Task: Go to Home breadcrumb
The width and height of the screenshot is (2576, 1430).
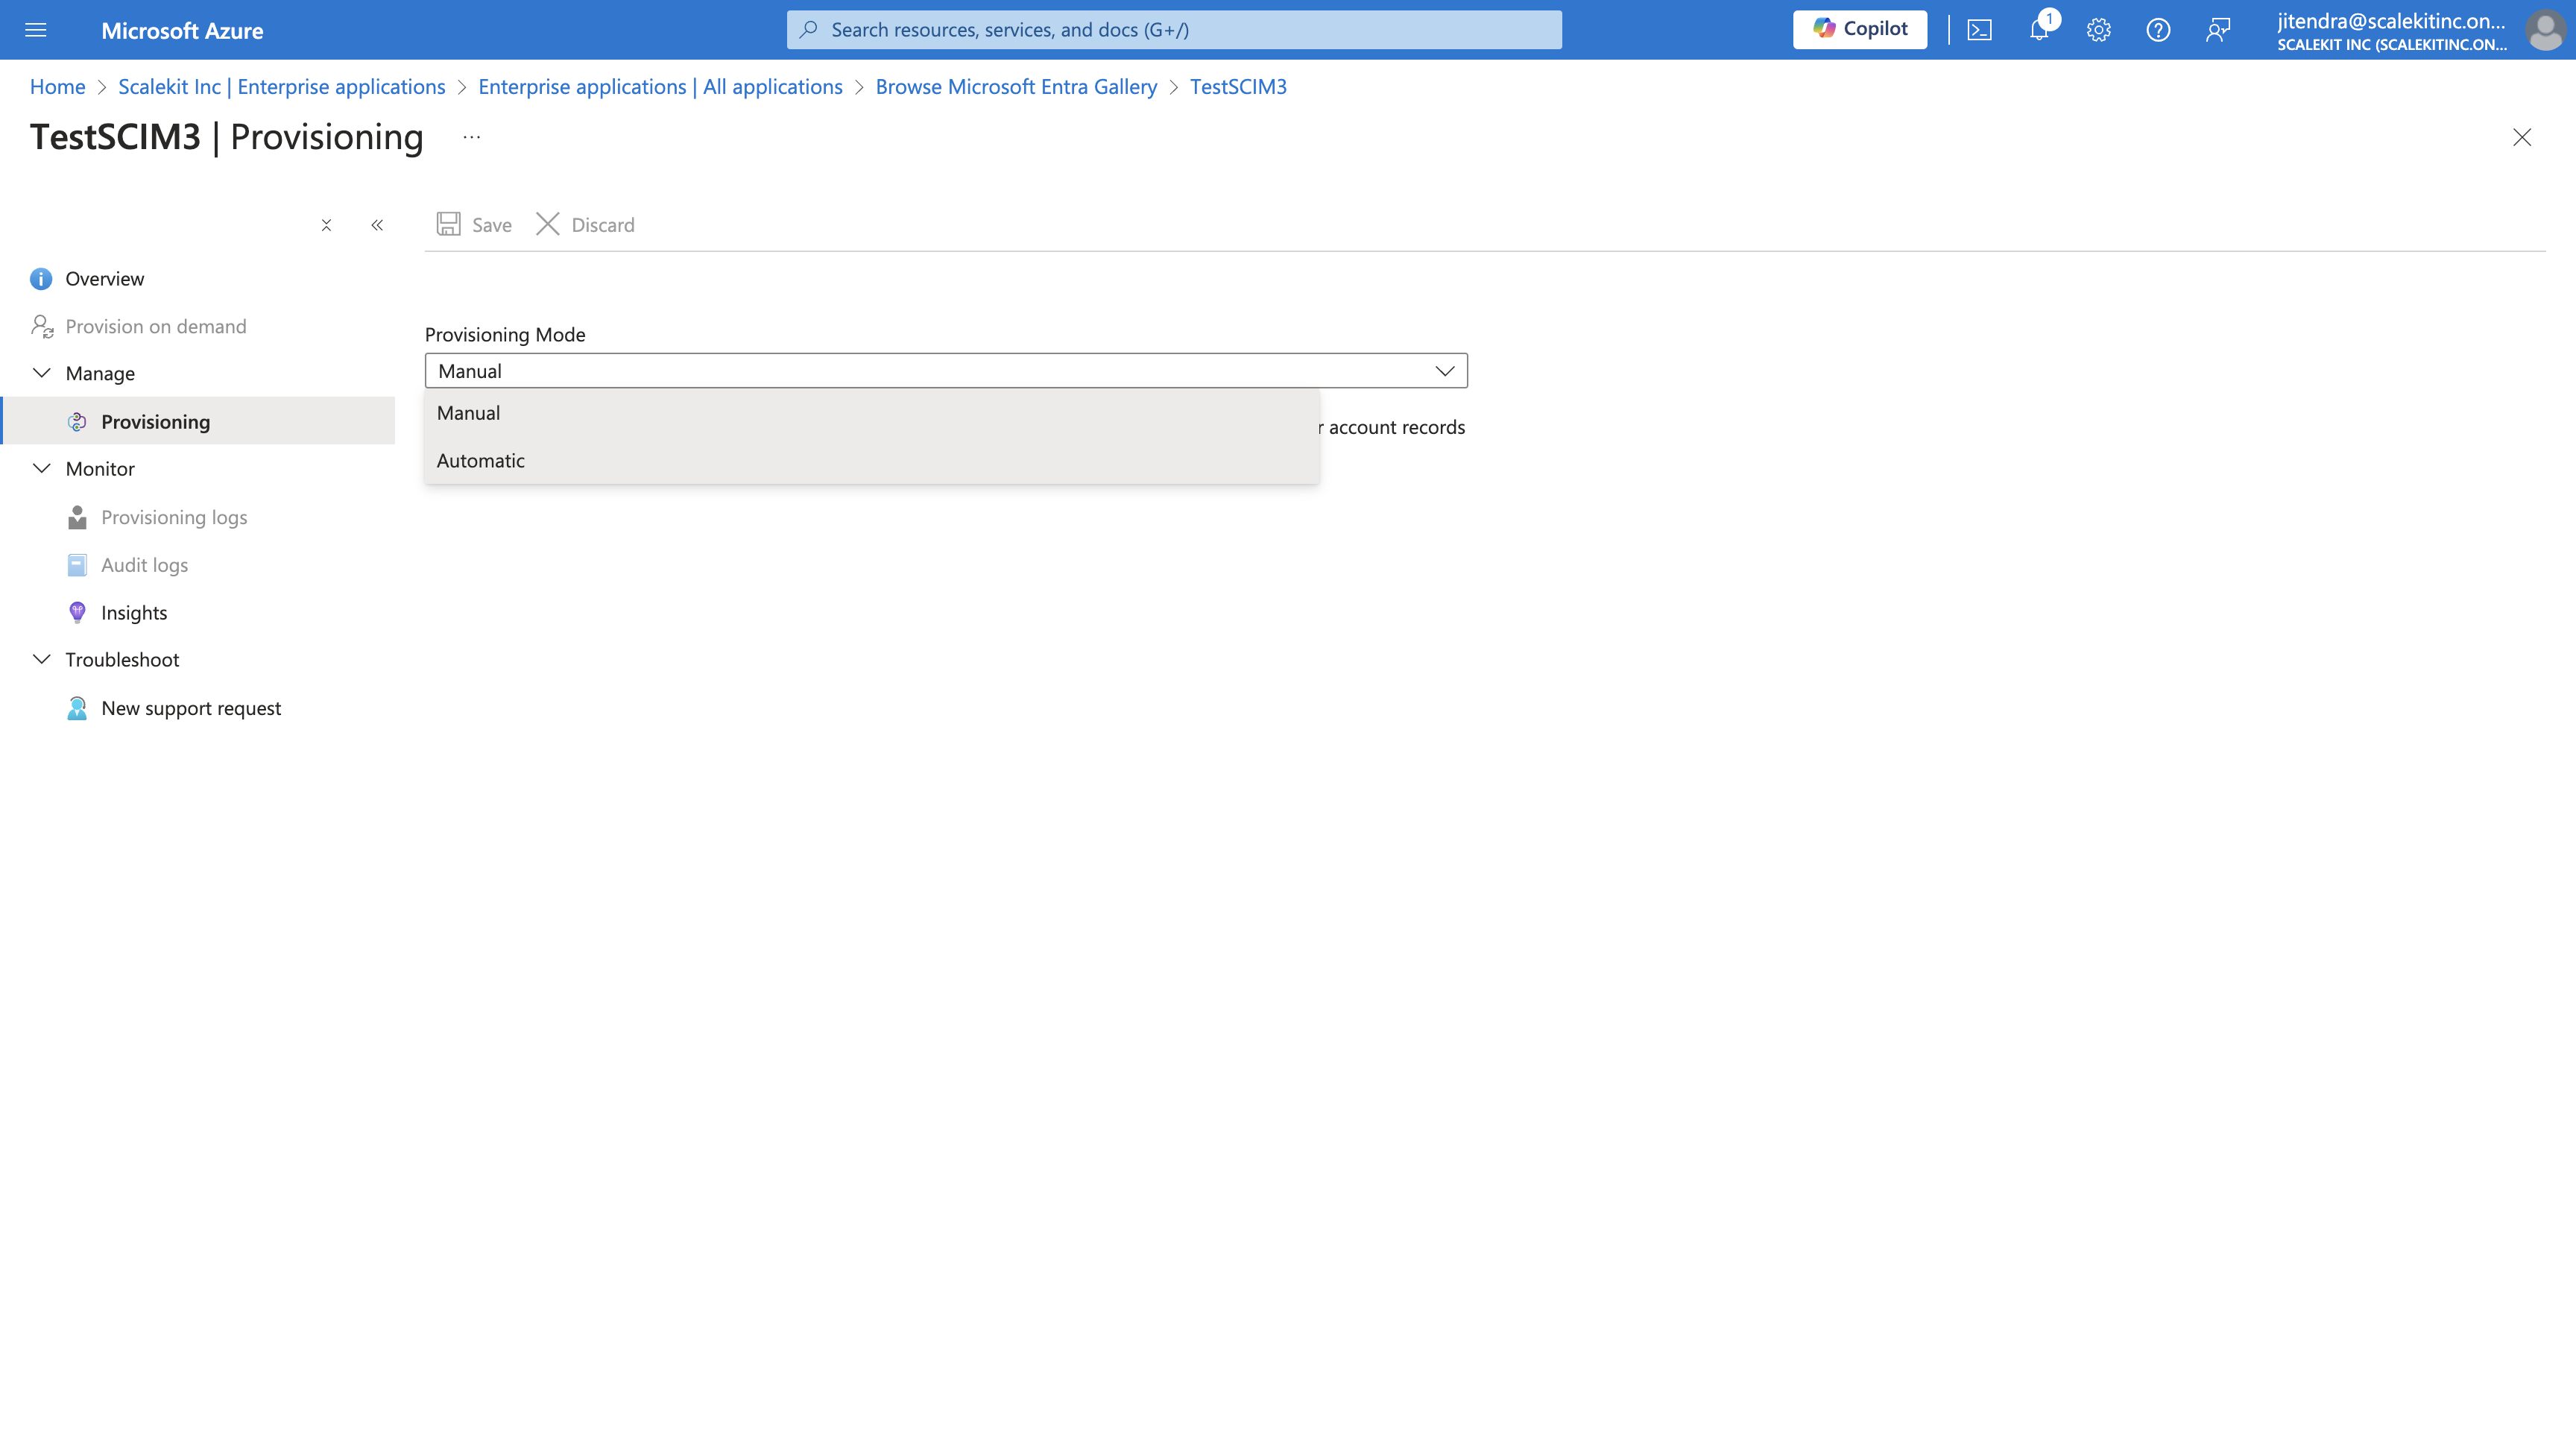Action: click(57, 87)
